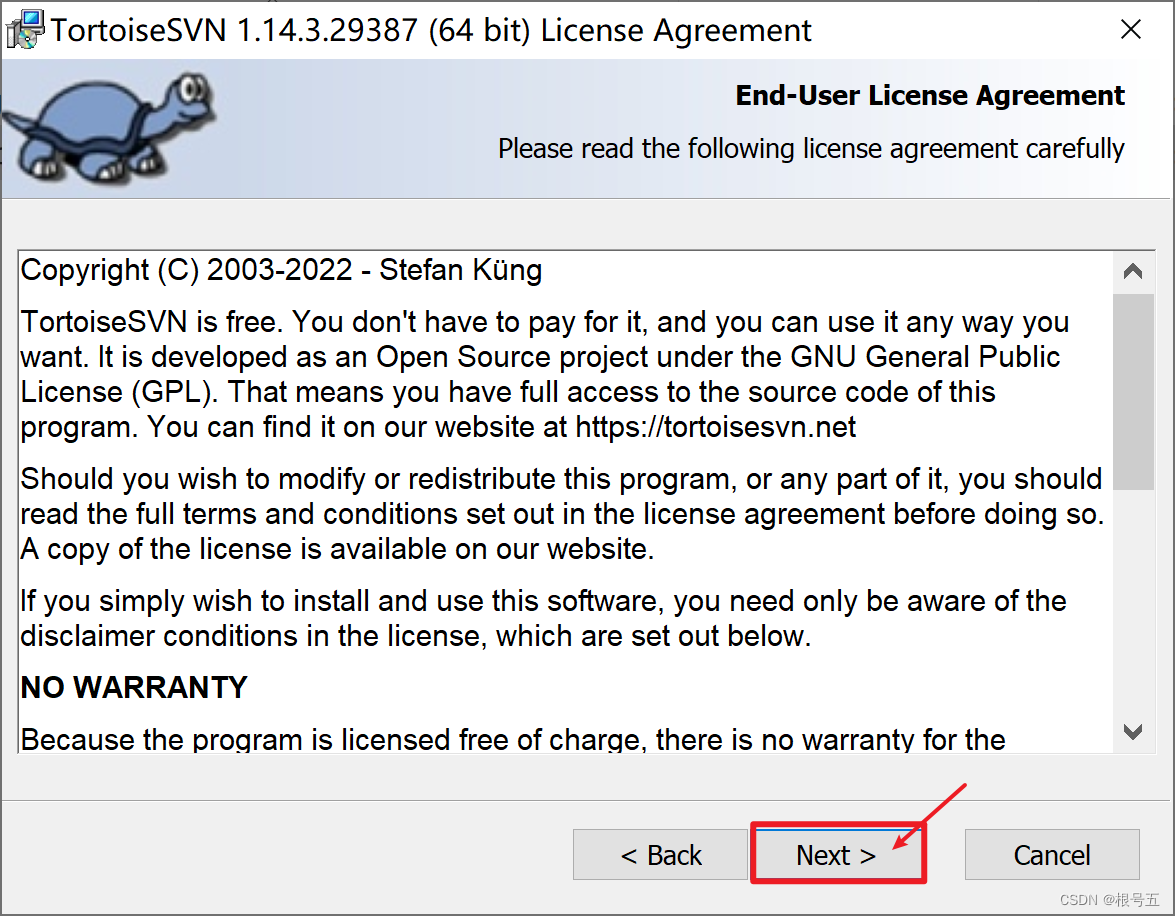Click 'Should you wish to modify or redistribute' line
The image size is (1175, 916).
(561, 479)
